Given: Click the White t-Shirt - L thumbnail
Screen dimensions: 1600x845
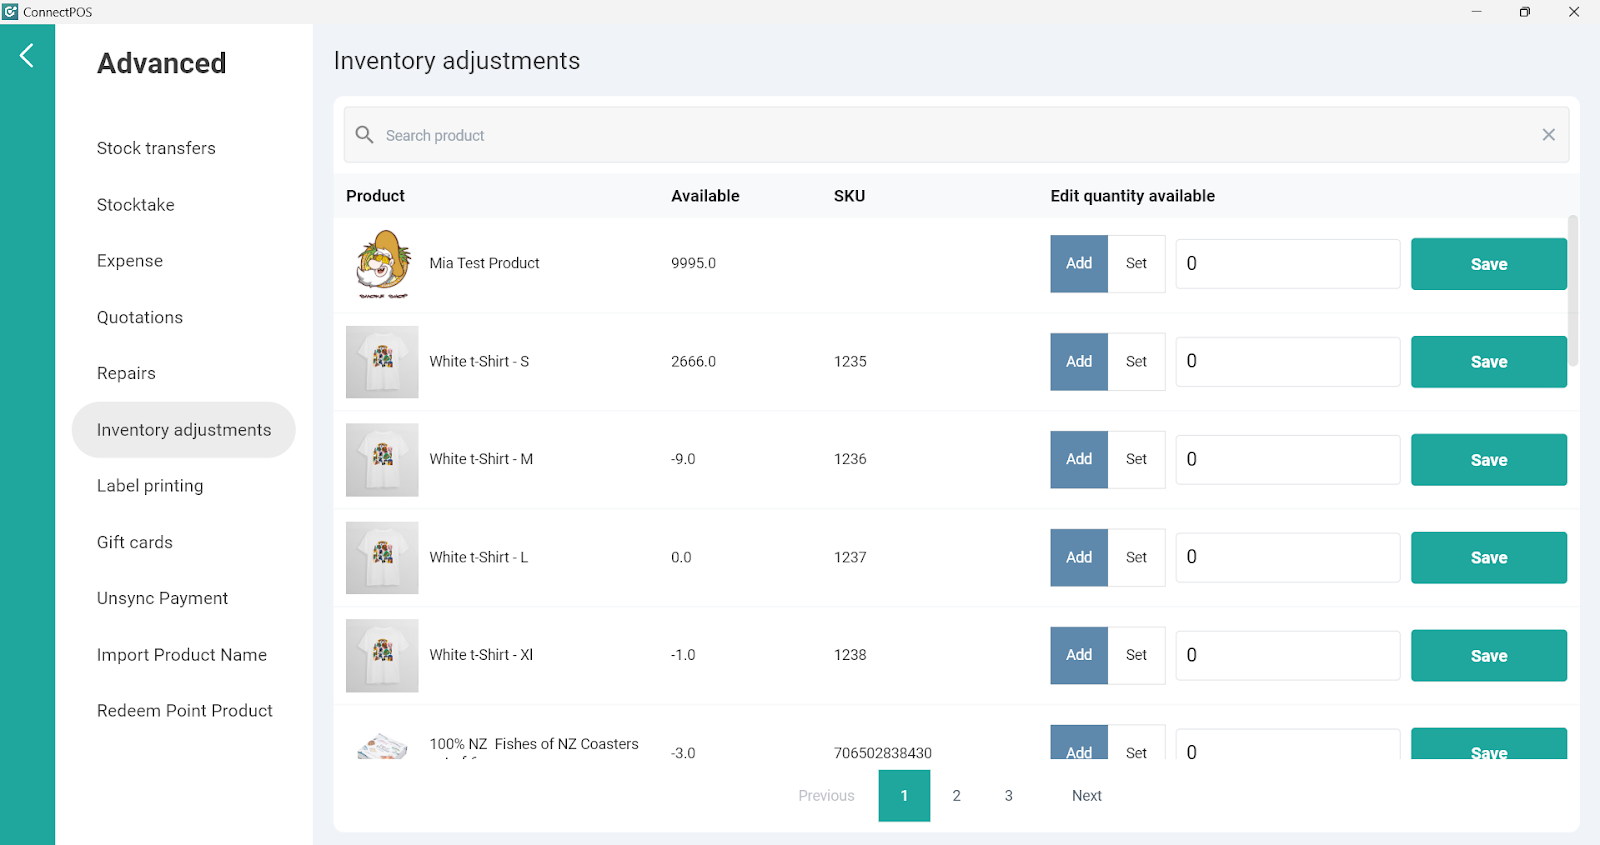Looking at the screenshot, I should pos(382,558).
